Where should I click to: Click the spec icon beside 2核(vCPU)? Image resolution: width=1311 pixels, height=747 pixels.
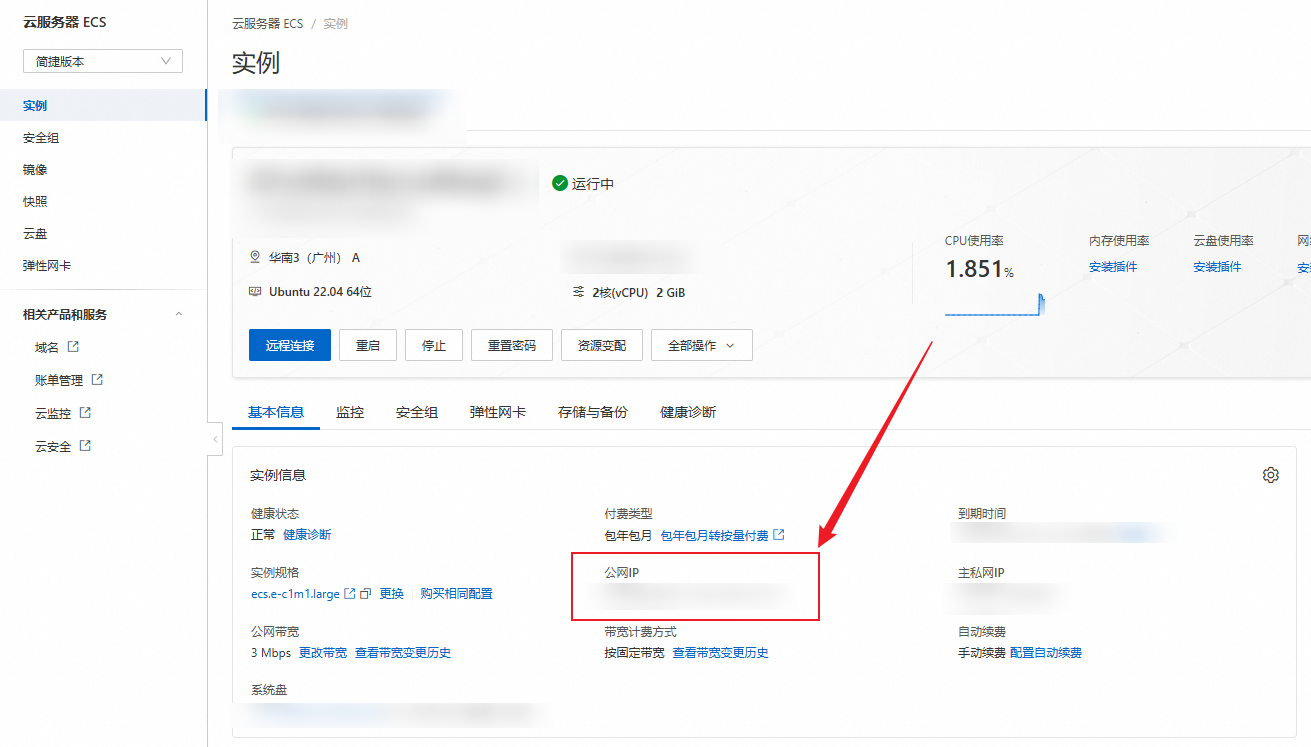(578, 292)
